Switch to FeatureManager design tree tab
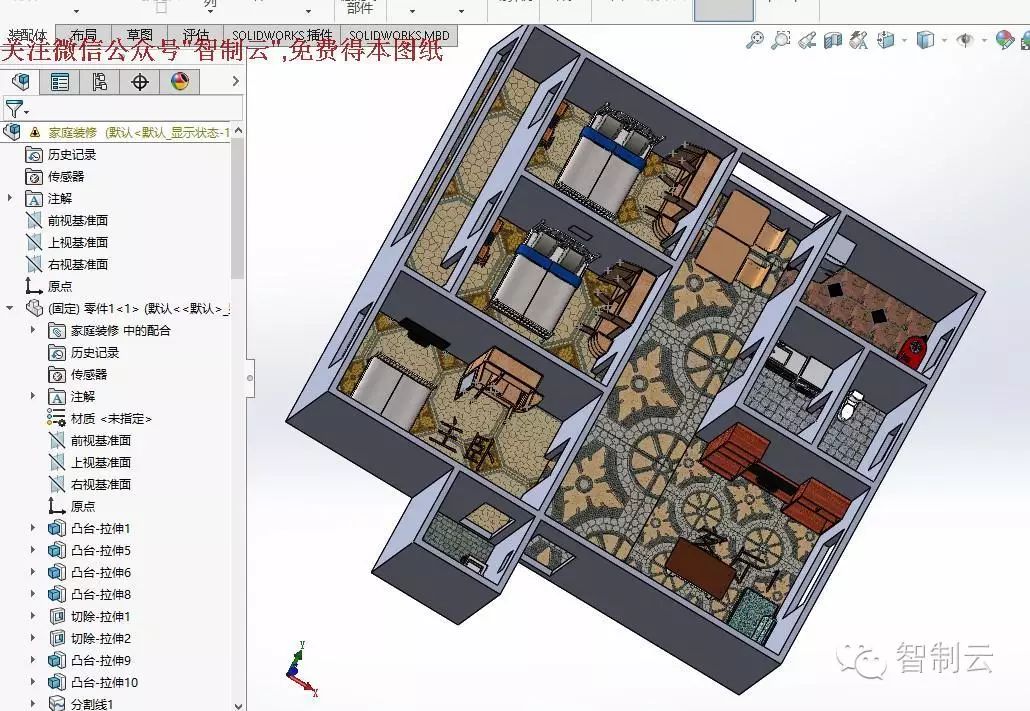 tap(20, 81)
